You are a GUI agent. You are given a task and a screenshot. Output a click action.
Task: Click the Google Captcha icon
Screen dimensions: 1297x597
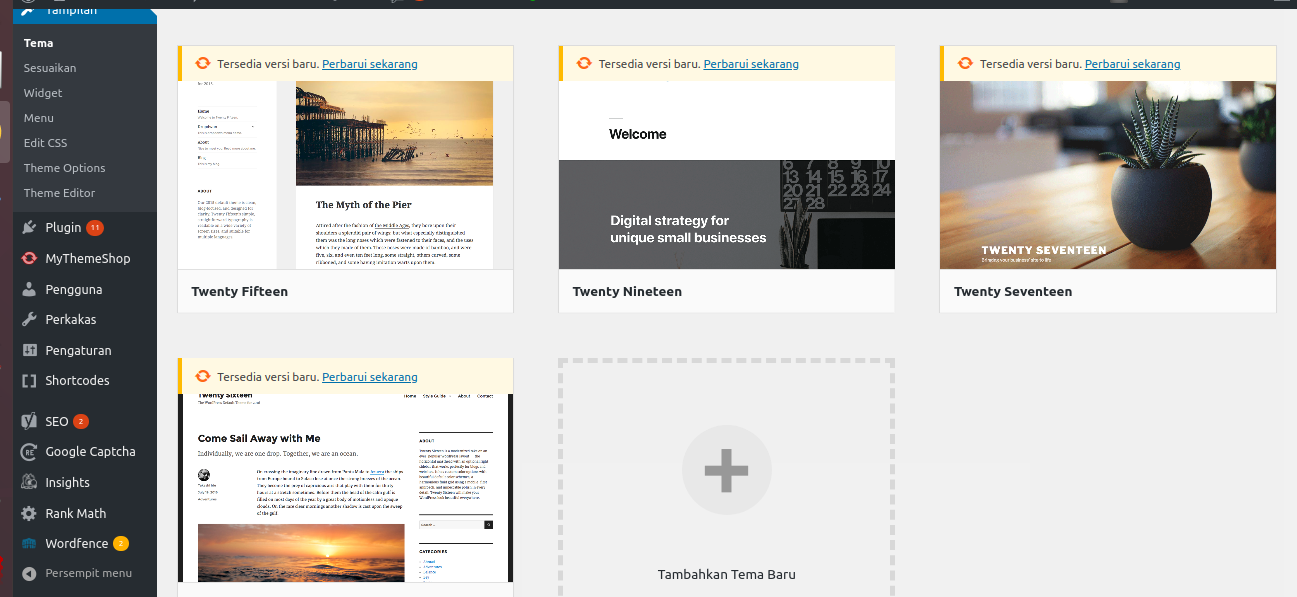coord(29,451)
